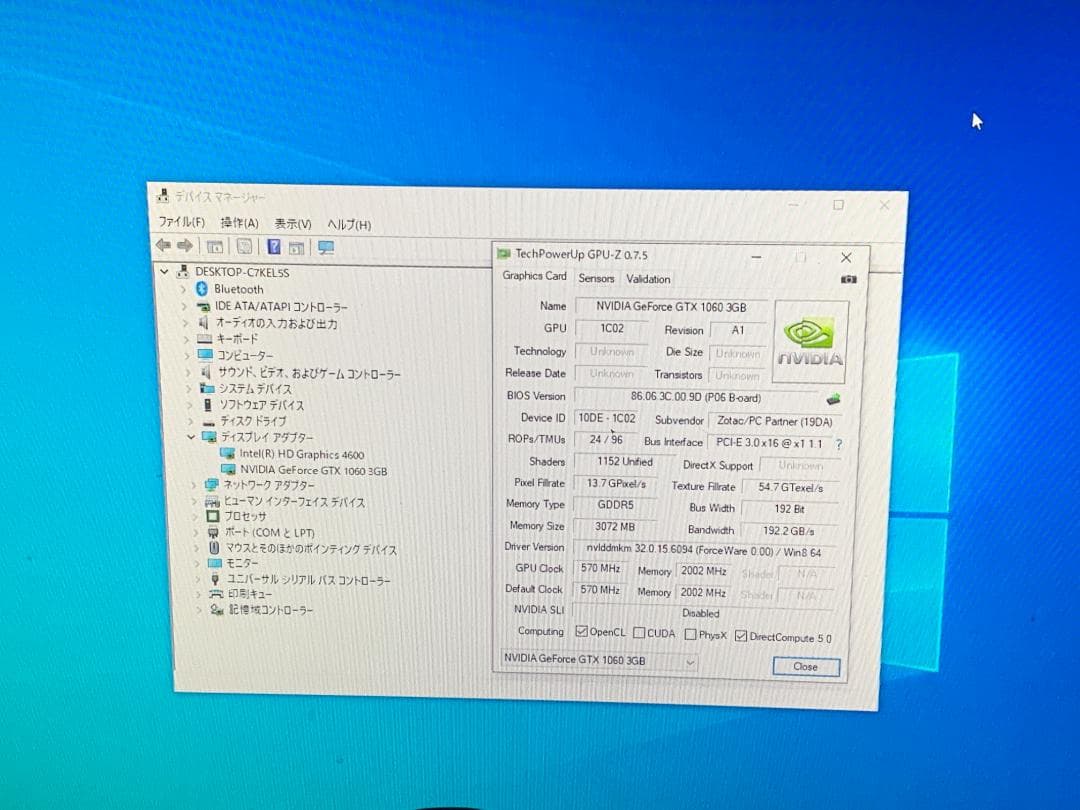Click the Memory Size value 3072 MB
Image resolution: width=1080 pixels, height=810 pixels.
615,526
